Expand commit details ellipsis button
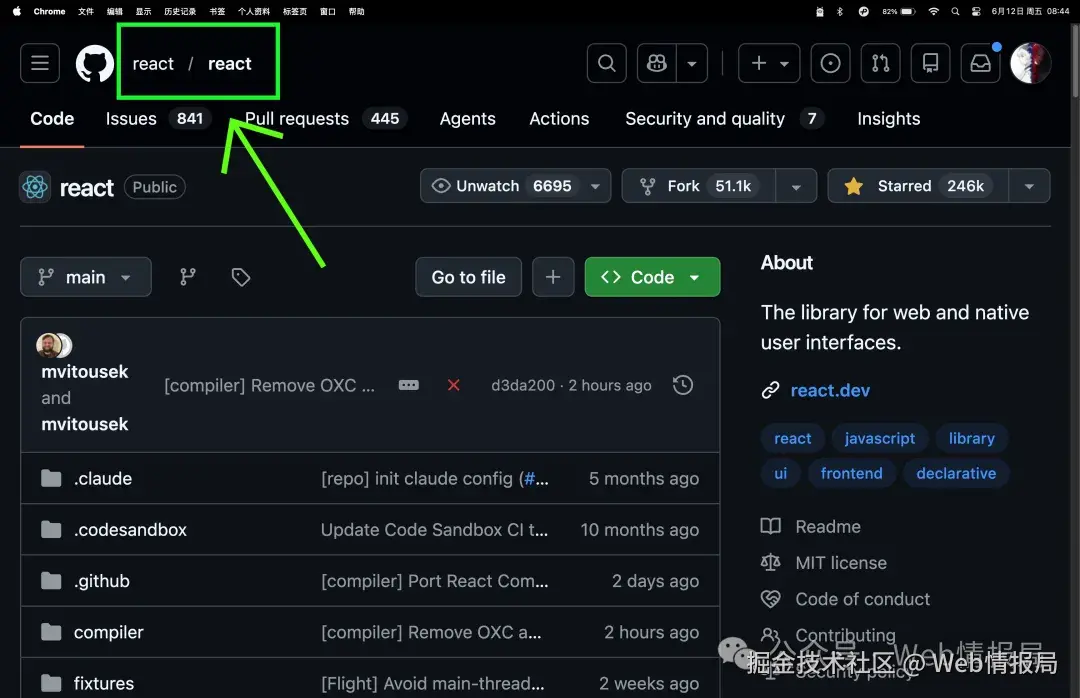The width and height of the screenshot is (1080, 698). click(408, 385)
